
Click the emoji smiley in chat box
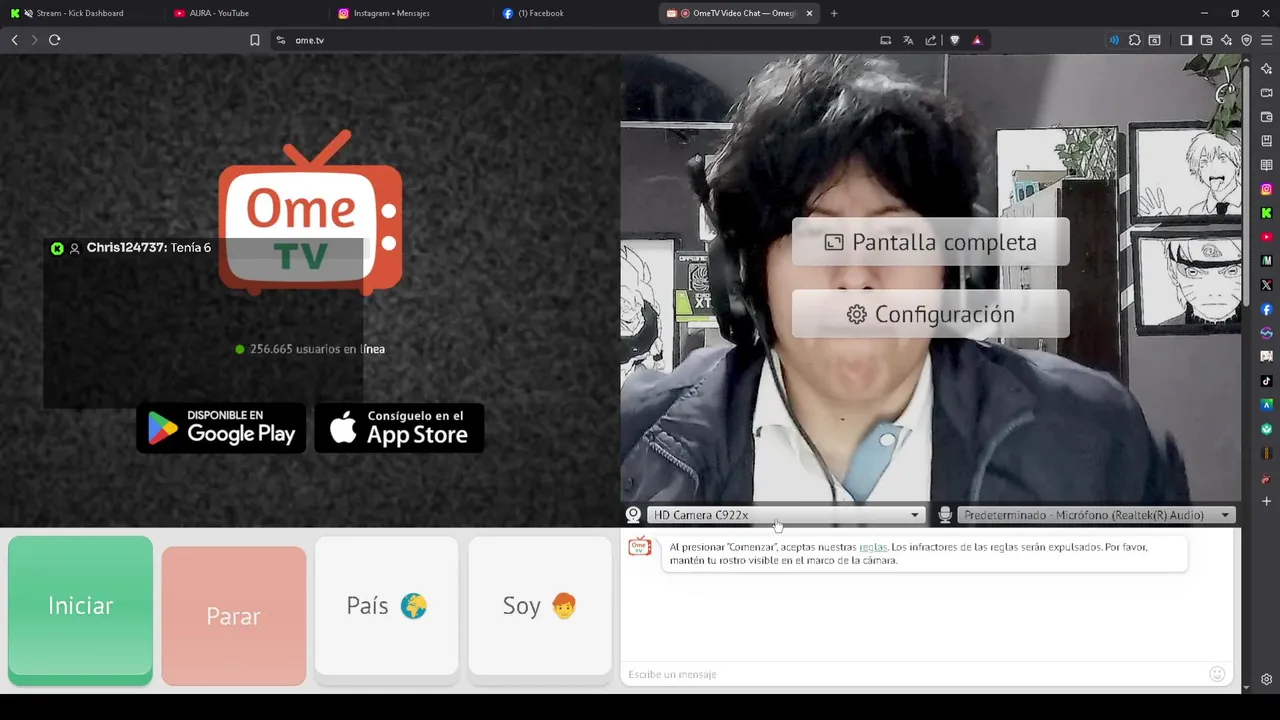click(1217, 674)
